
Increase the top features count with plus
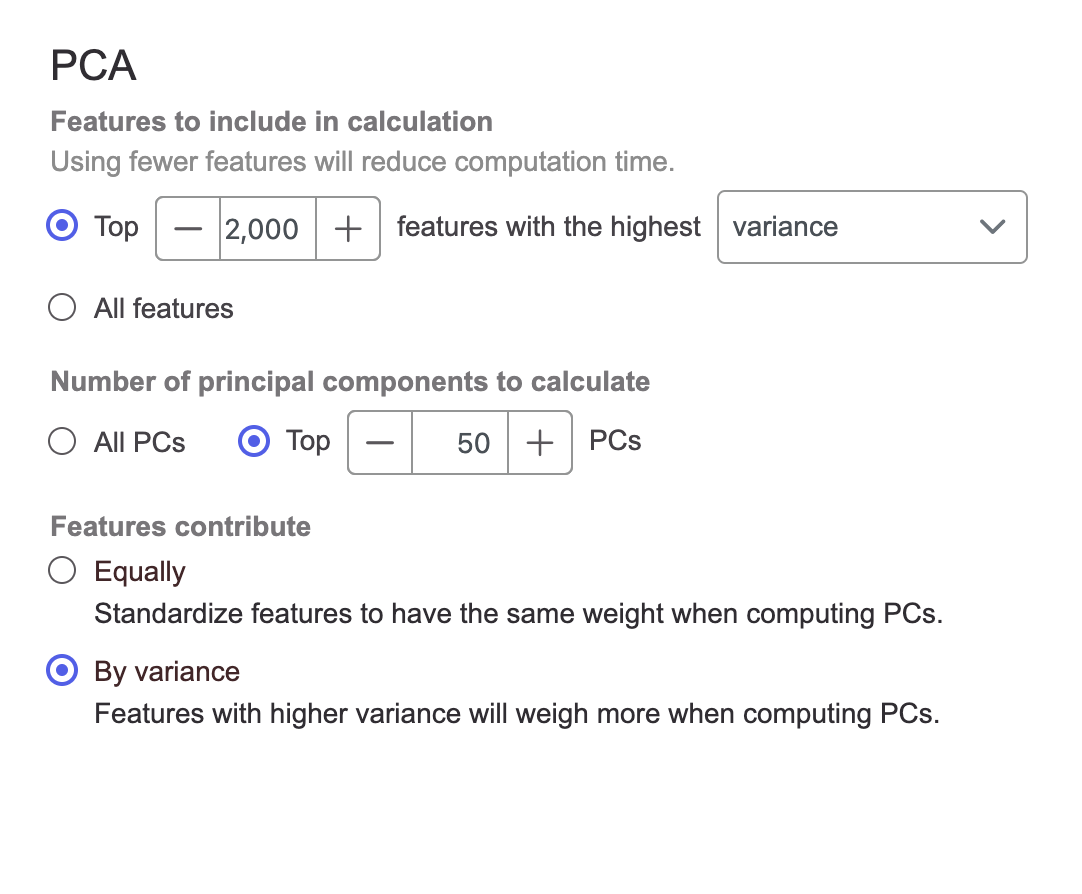(347, 229)
